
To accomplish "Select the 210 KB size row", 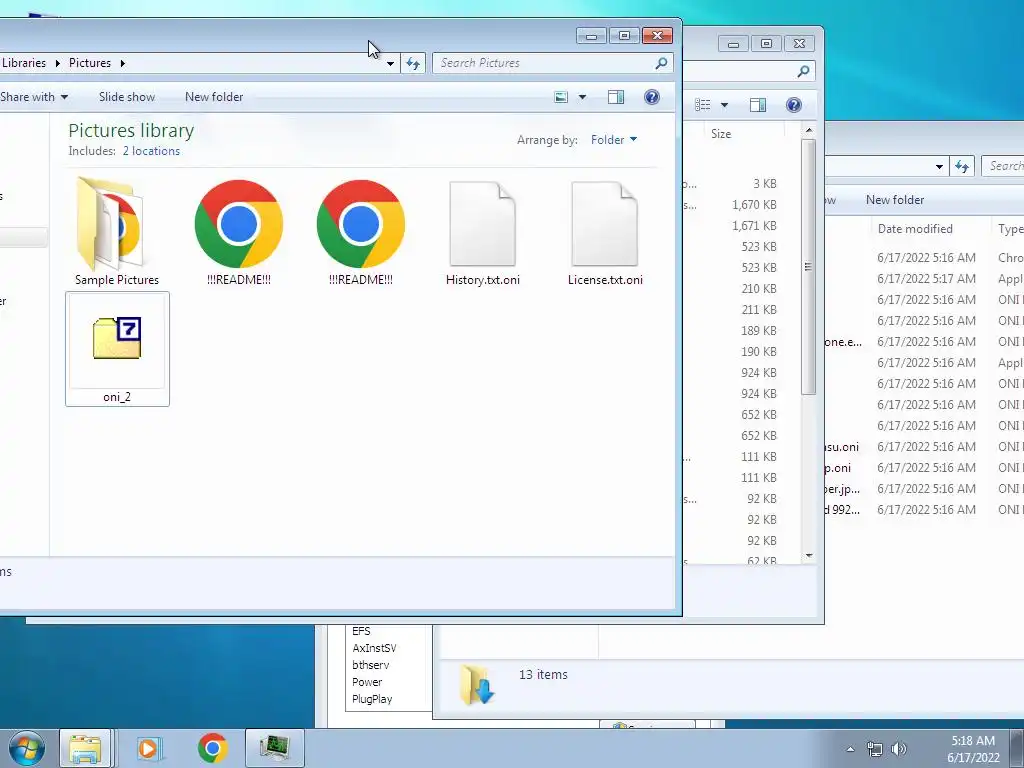I will point(758,289).
